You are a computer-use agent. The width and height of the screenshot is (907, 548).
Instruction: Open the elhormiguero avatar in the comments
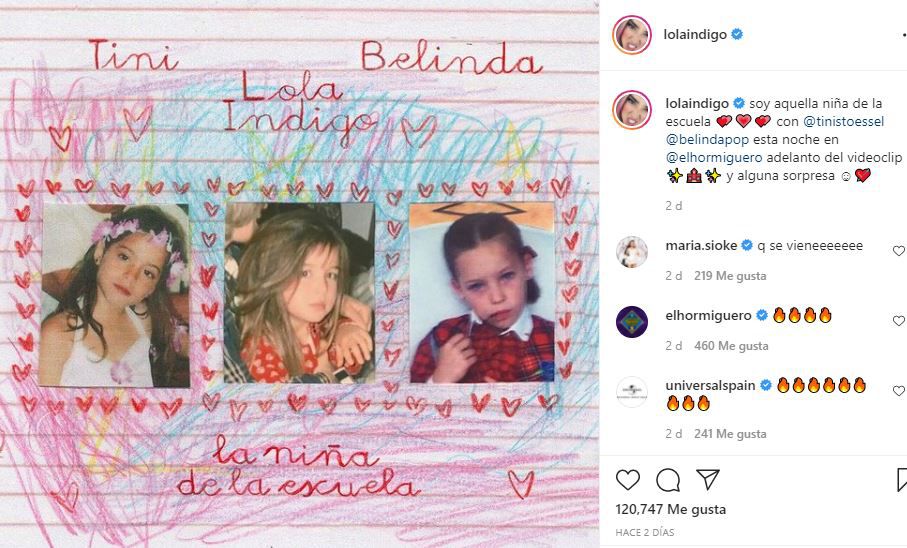(632, 322)
